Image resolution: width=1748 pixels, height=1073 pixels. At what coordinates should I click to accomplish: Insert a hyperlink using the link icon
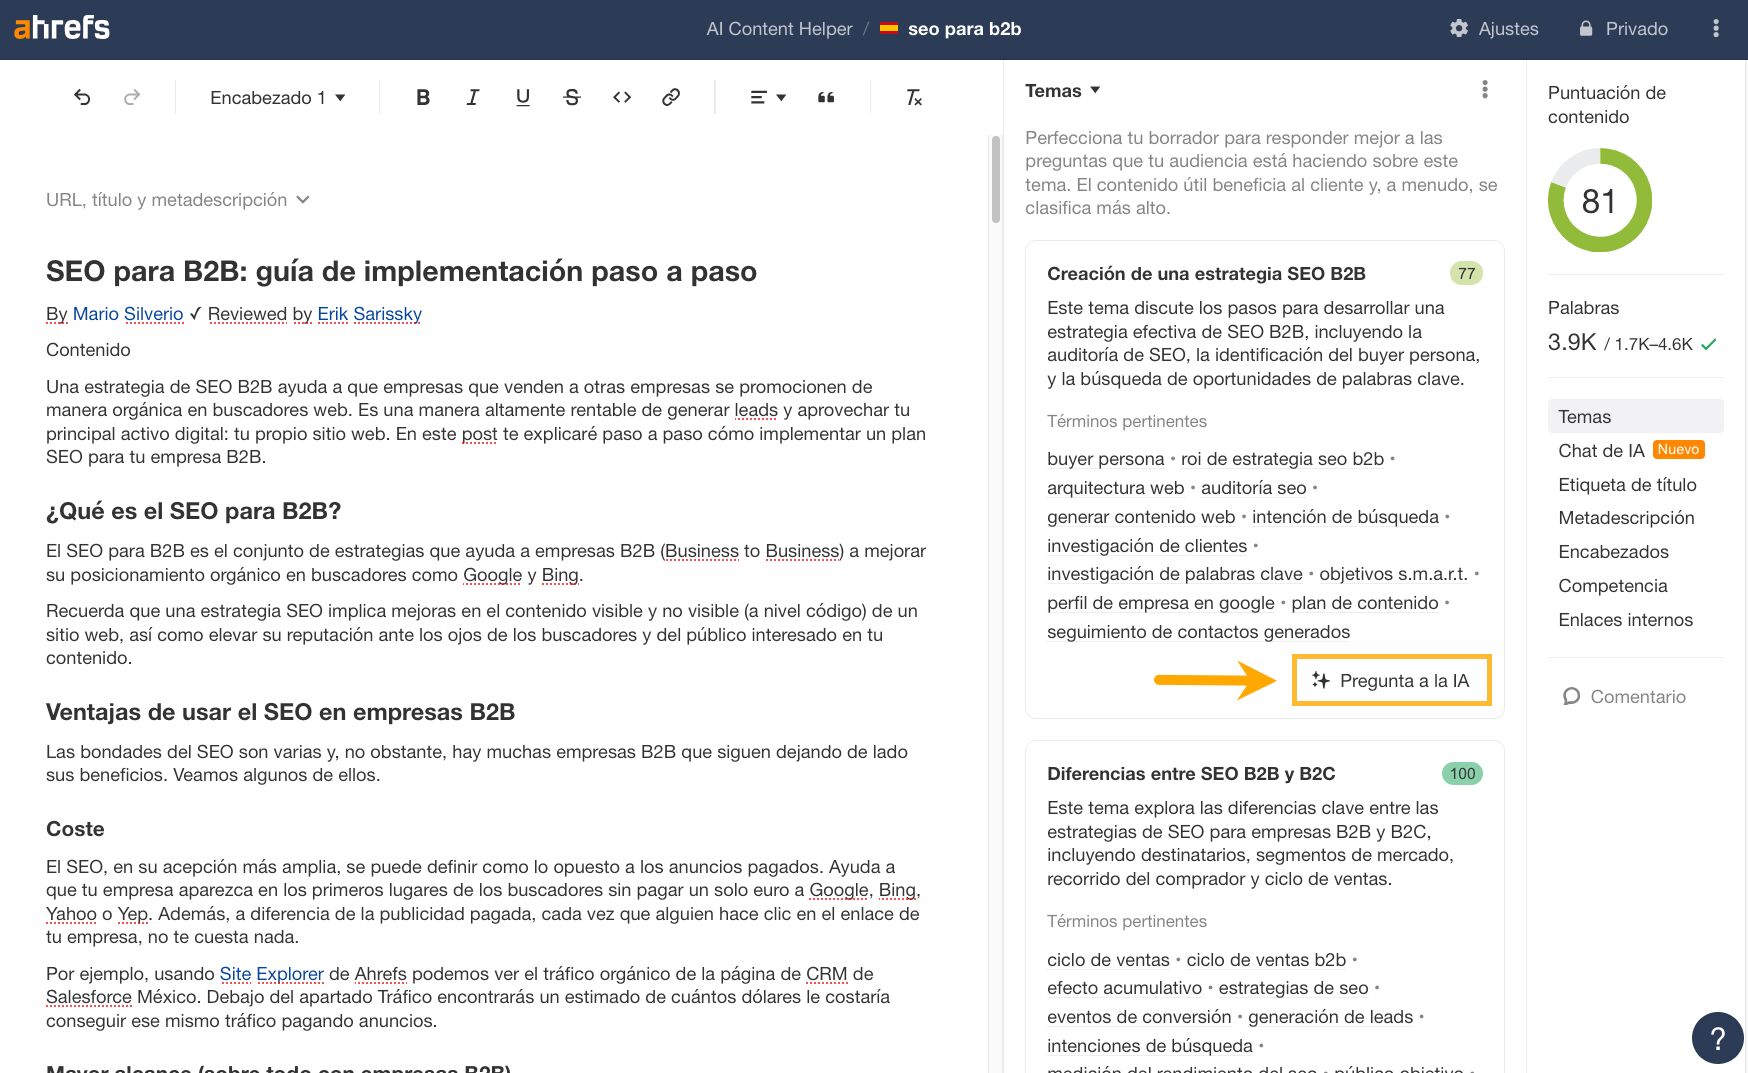coord(670,97)
